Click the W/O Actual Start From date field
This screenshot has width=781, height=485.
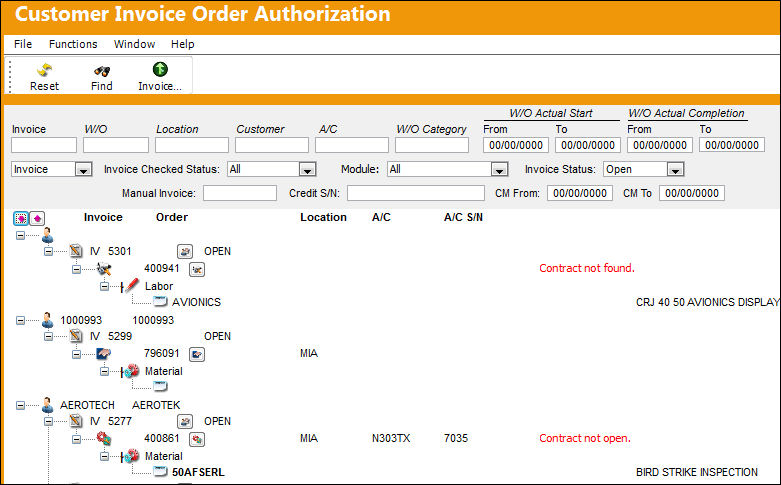point(516,145)
